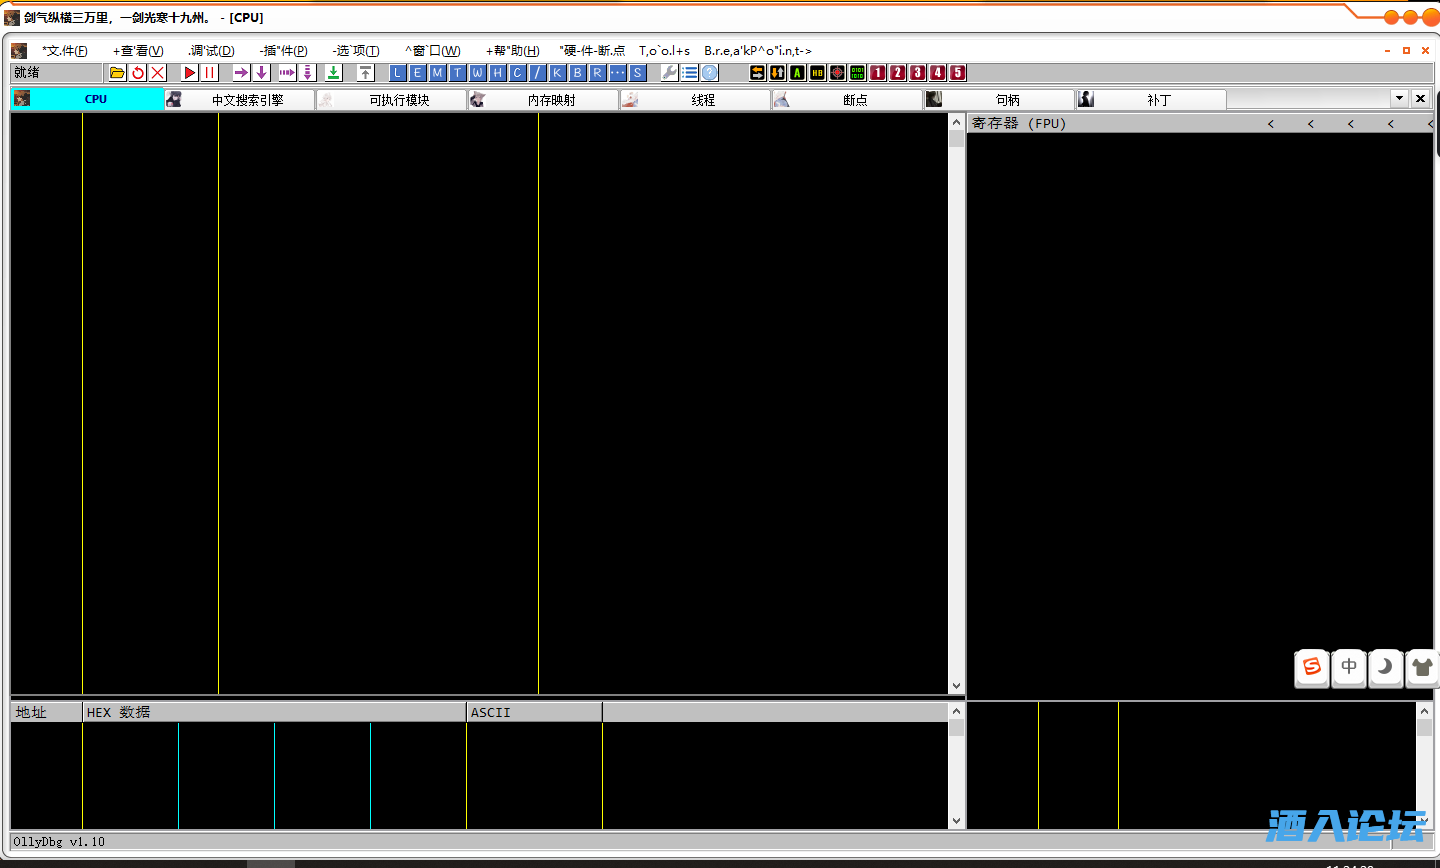Click the 寄存器 (FPU) registers header
Image resolution: width=1440 pixels, height=868 pixels.
click(x=1019, y=123)
